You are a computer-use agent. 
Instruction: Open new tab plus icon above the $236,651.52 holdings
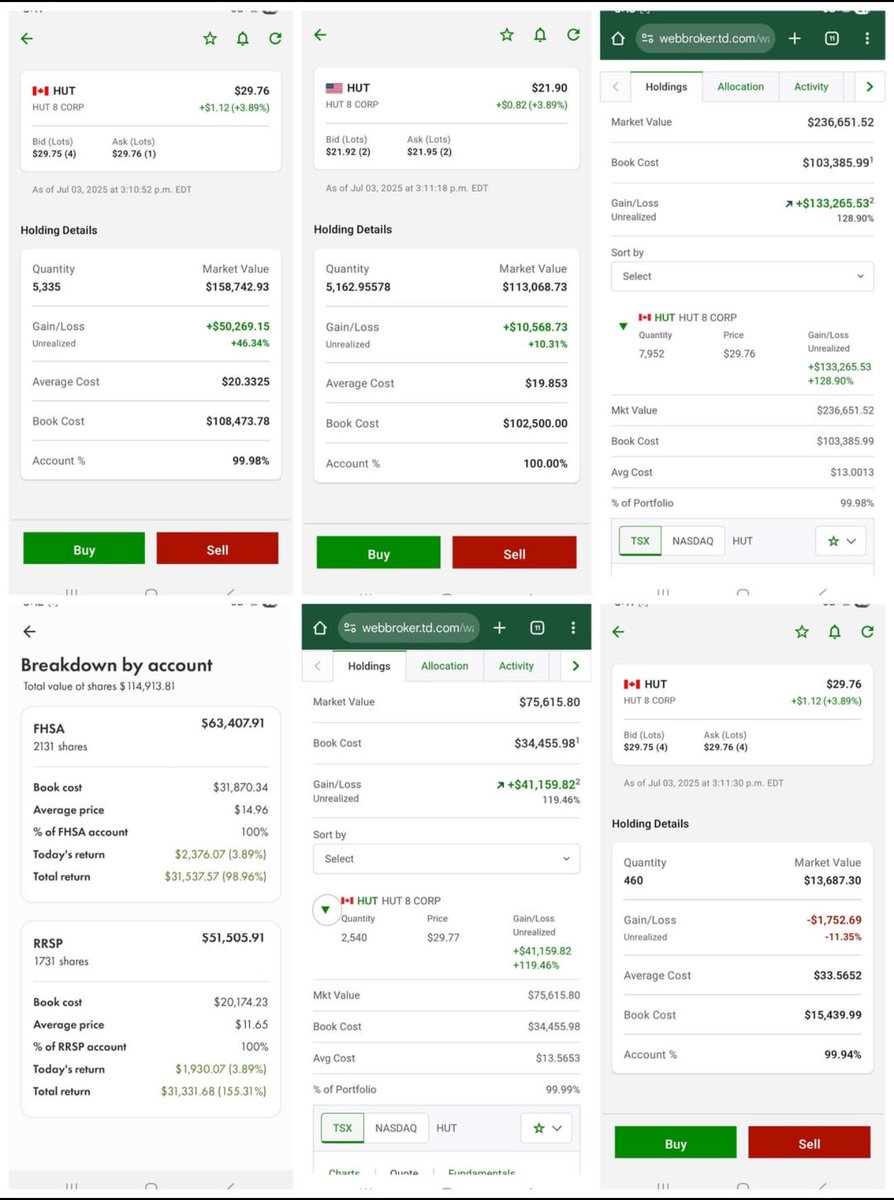click(x=794, y=38)
